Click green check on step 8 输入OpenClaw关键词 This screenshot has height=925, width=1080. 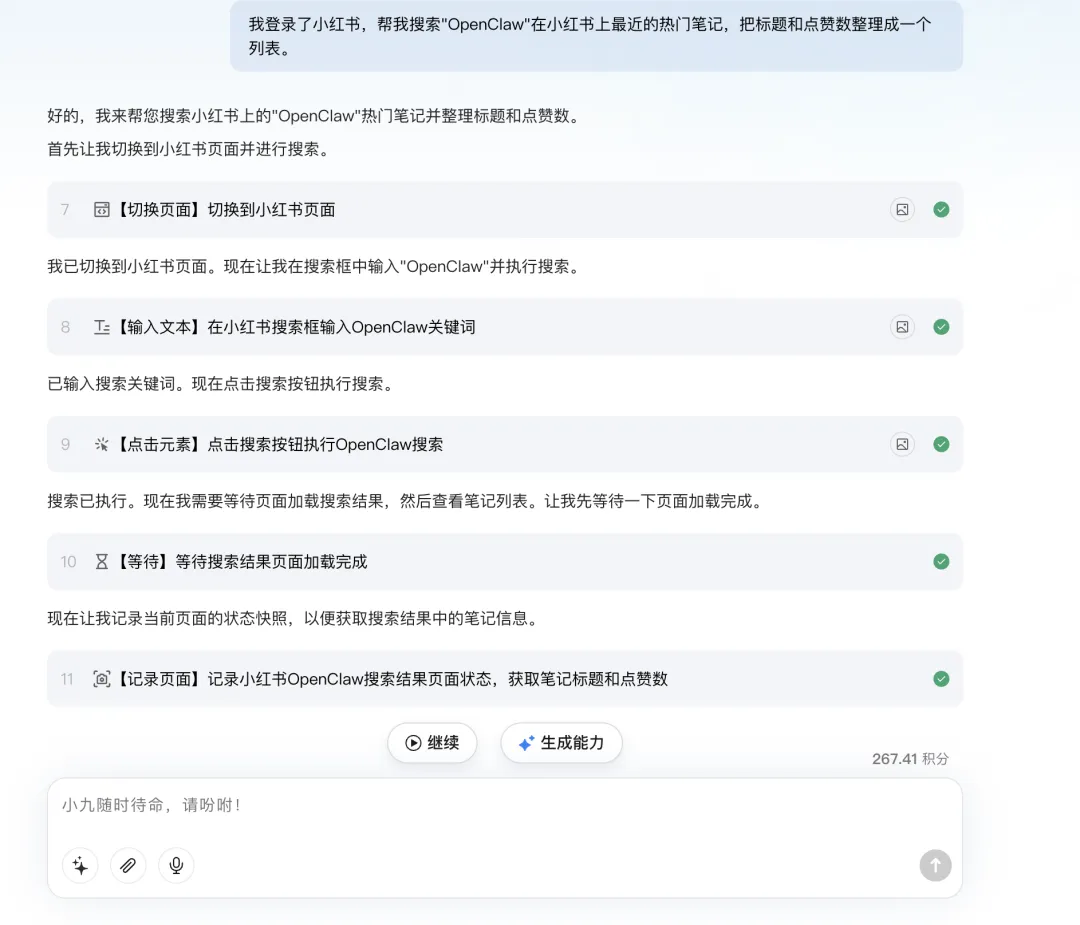(x=941, y=327)
